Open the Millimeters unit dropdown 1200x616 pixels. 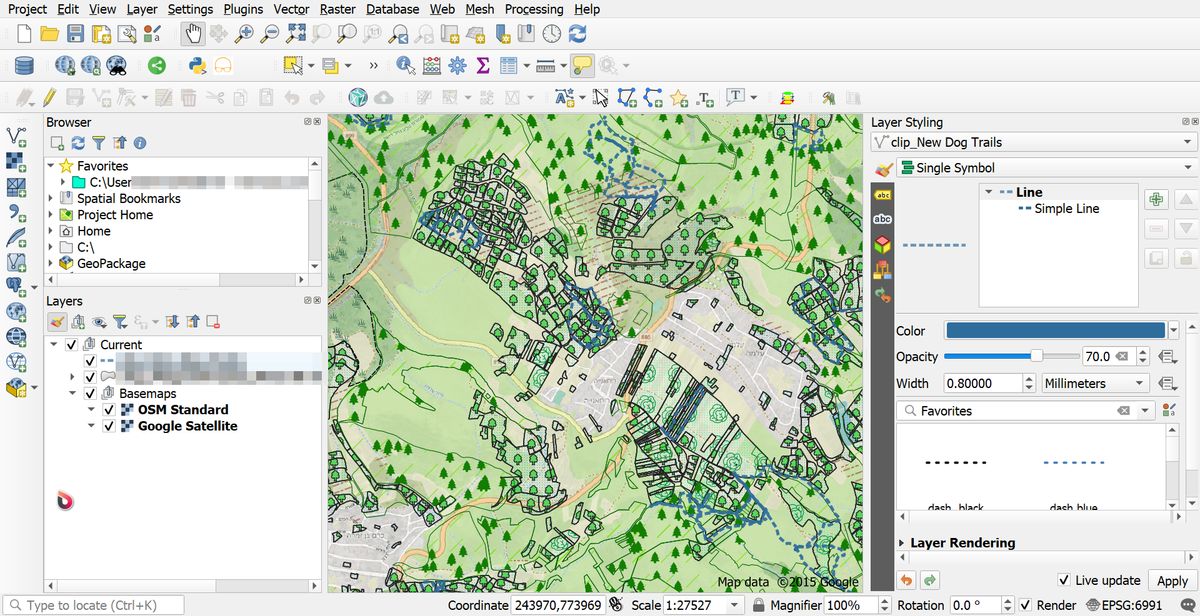coord(1095,383)
